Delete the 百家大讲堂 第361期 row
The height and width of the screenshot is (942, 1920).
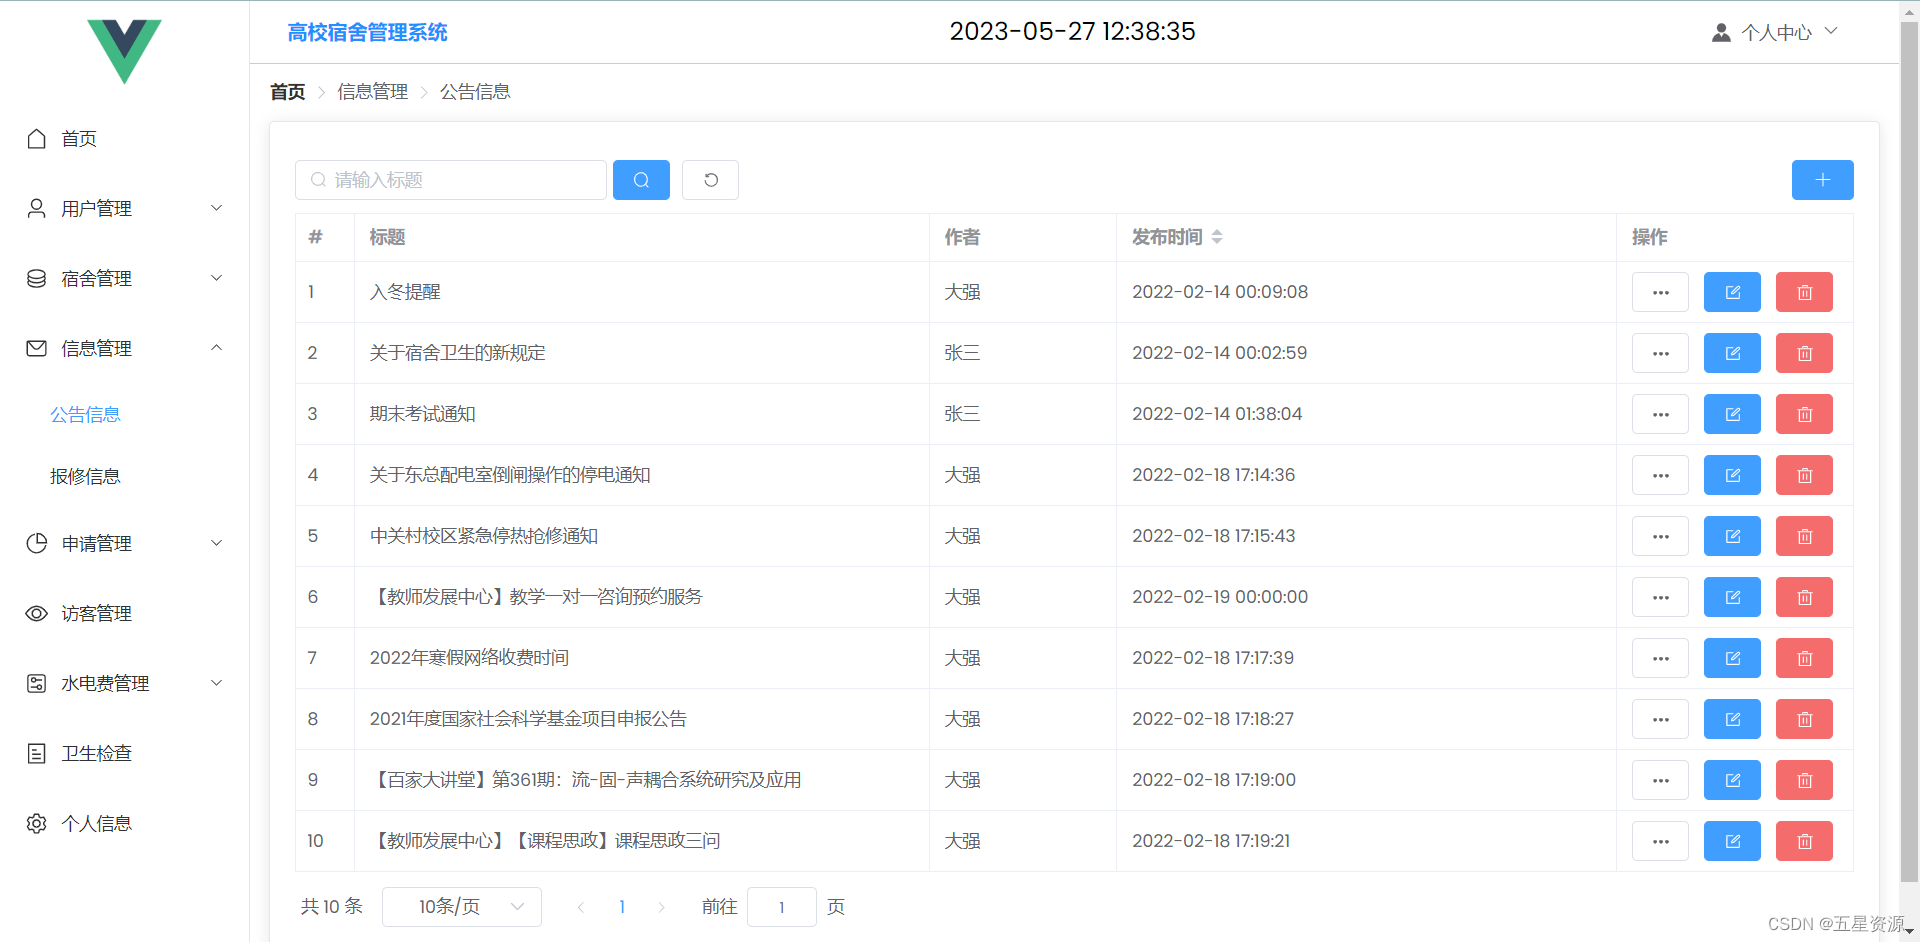click(1804, 780)
